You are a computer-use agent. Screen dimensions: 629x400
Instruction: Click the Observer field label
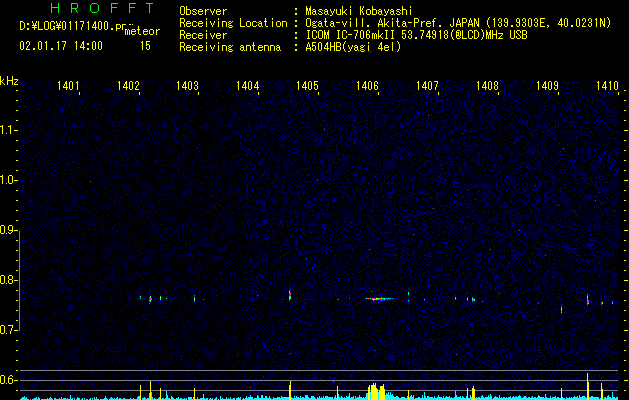click(203, 11)
